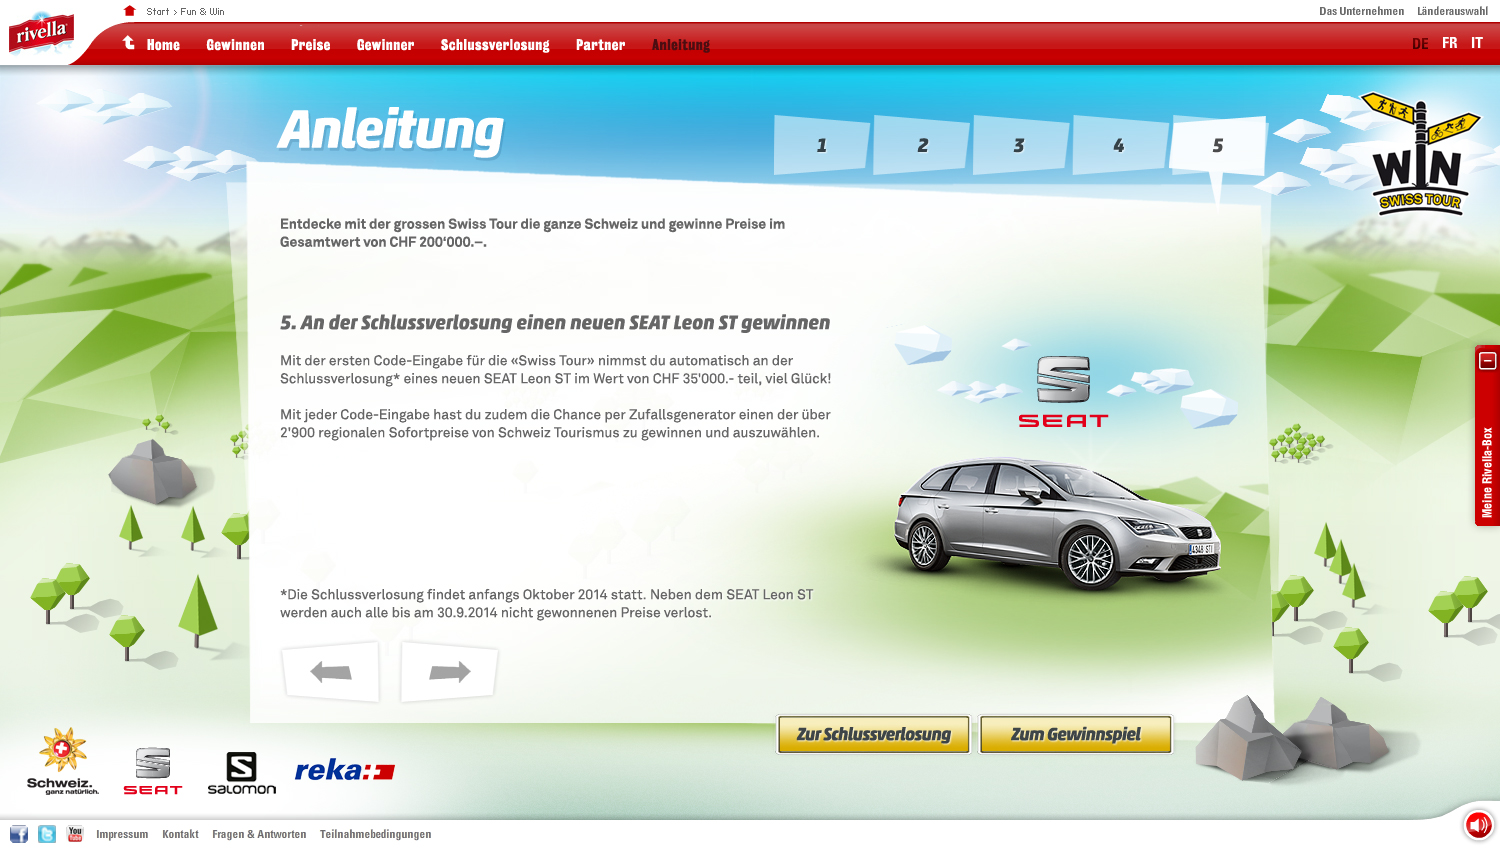Go to step 3 tab

coord(1019,146)
